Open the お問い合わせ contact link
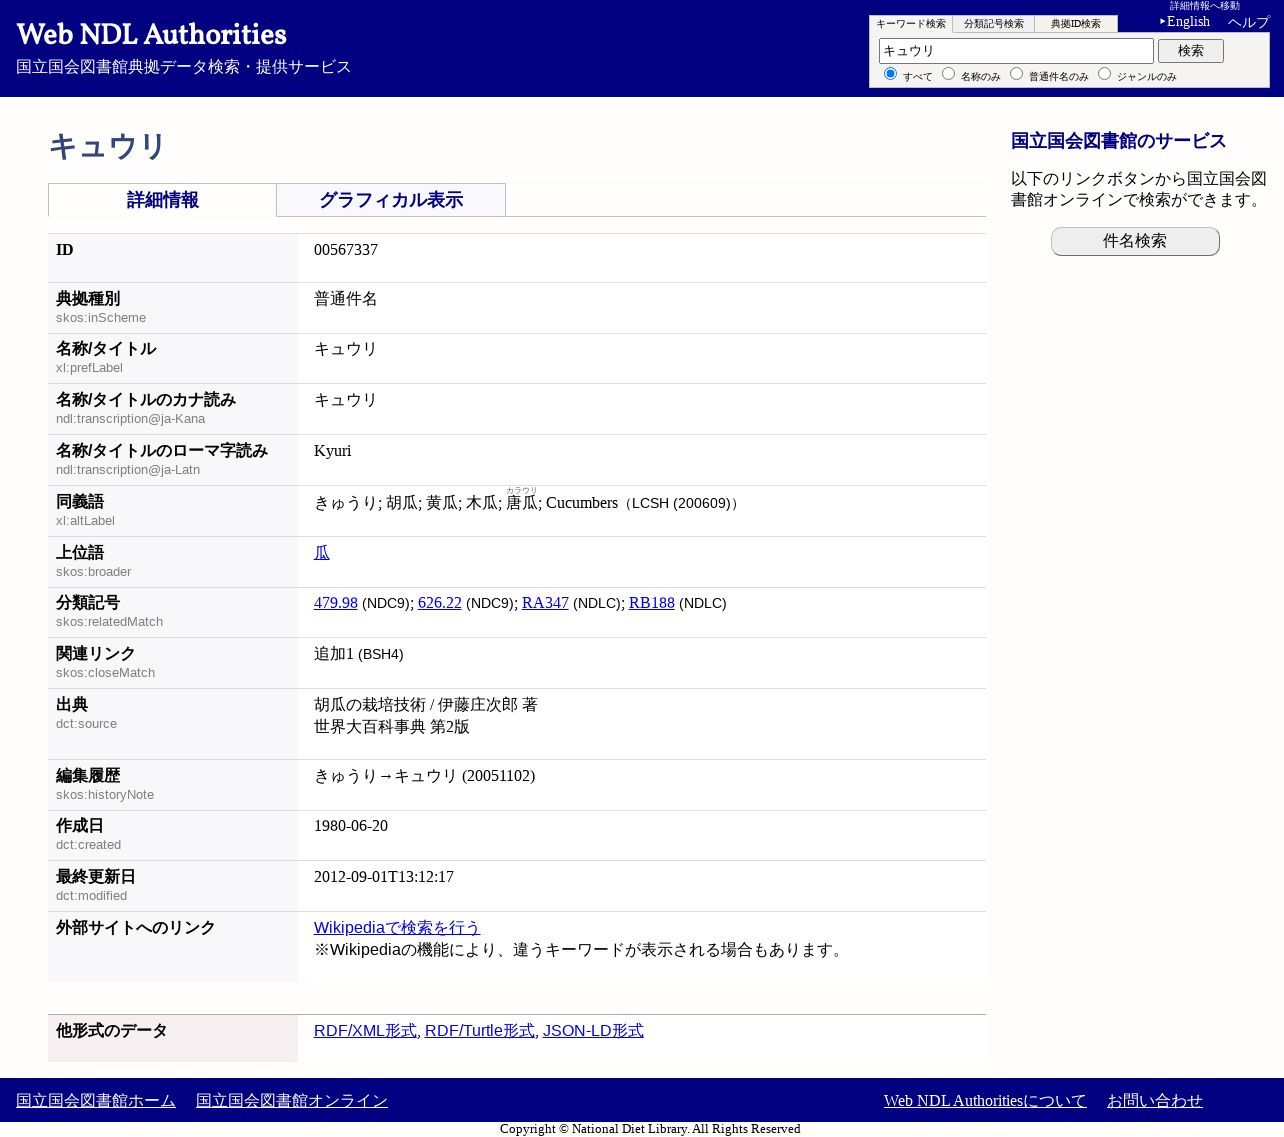This screenshot has height=1137, width=1284. pos(1155,1101)
